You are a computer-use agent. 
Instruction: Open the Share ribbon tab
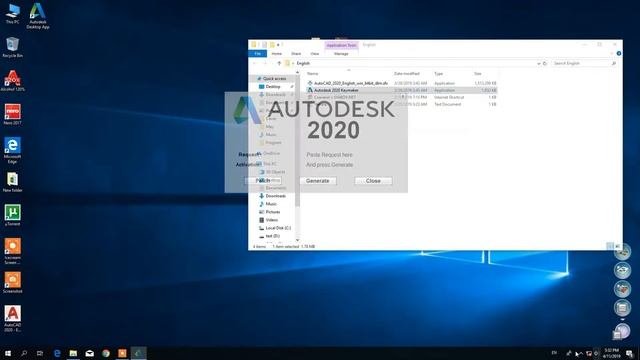(296, 53)
